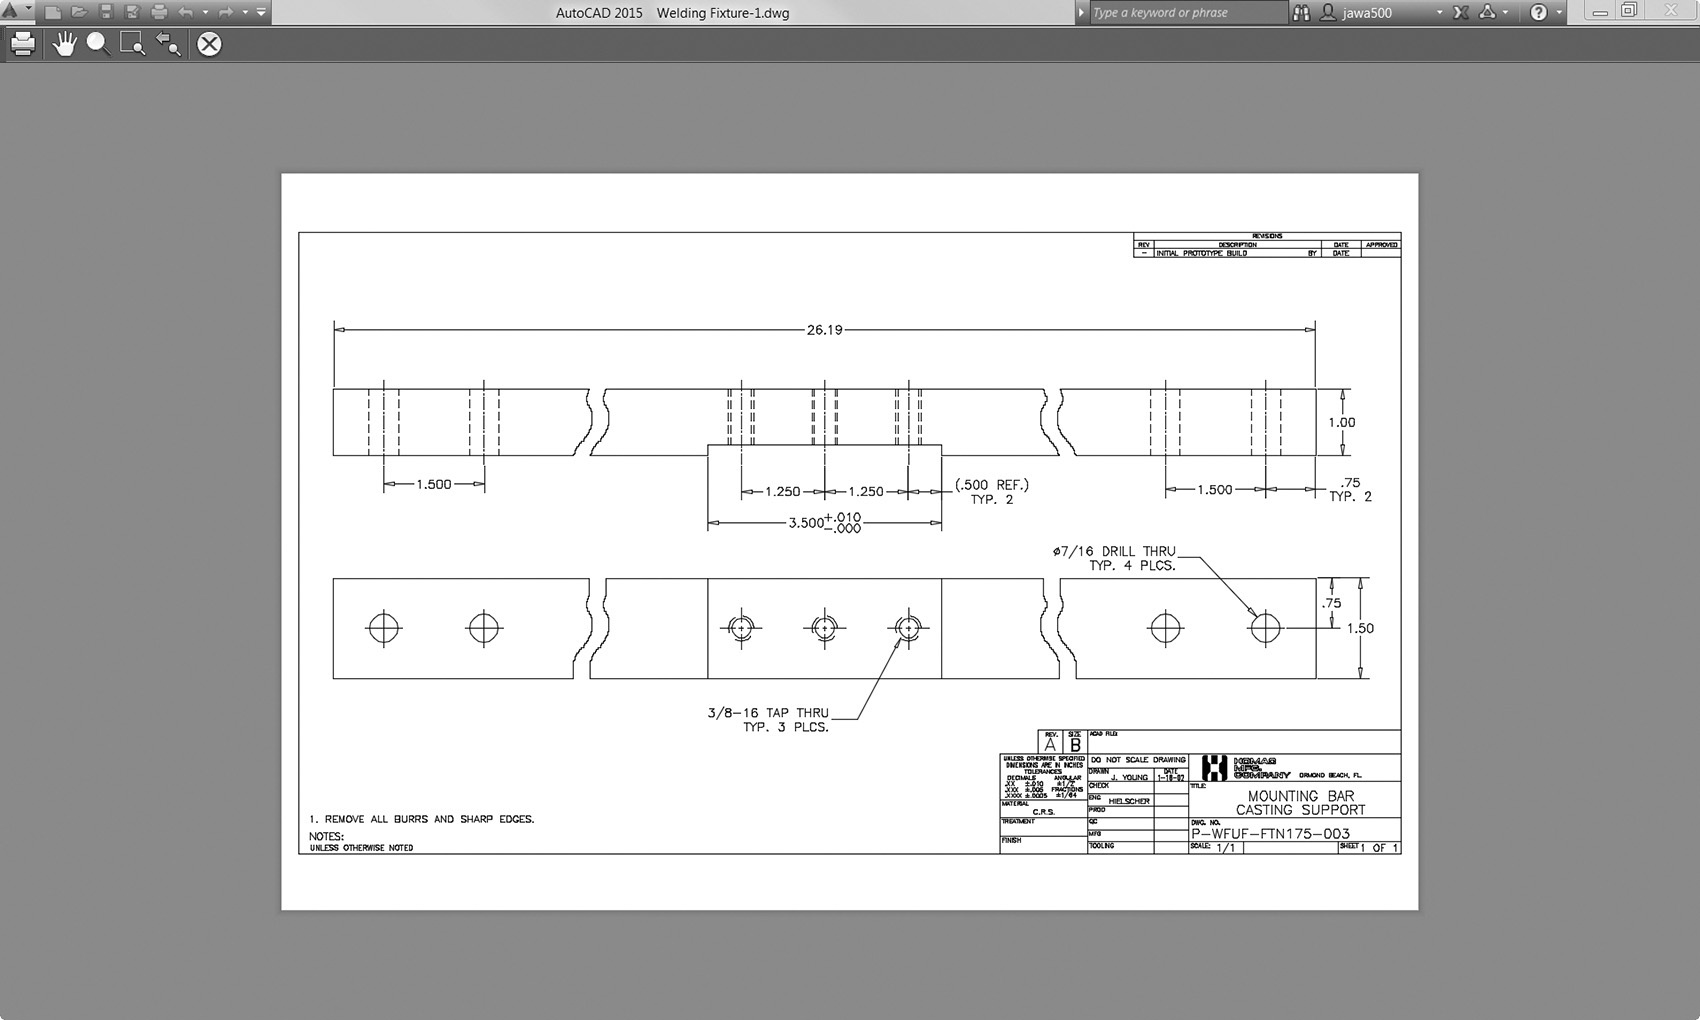Viewport: 1700px width, 1020px height.
Task: Click the DO NOT SCALE DRAWING label
Action: coord(1138,760)
